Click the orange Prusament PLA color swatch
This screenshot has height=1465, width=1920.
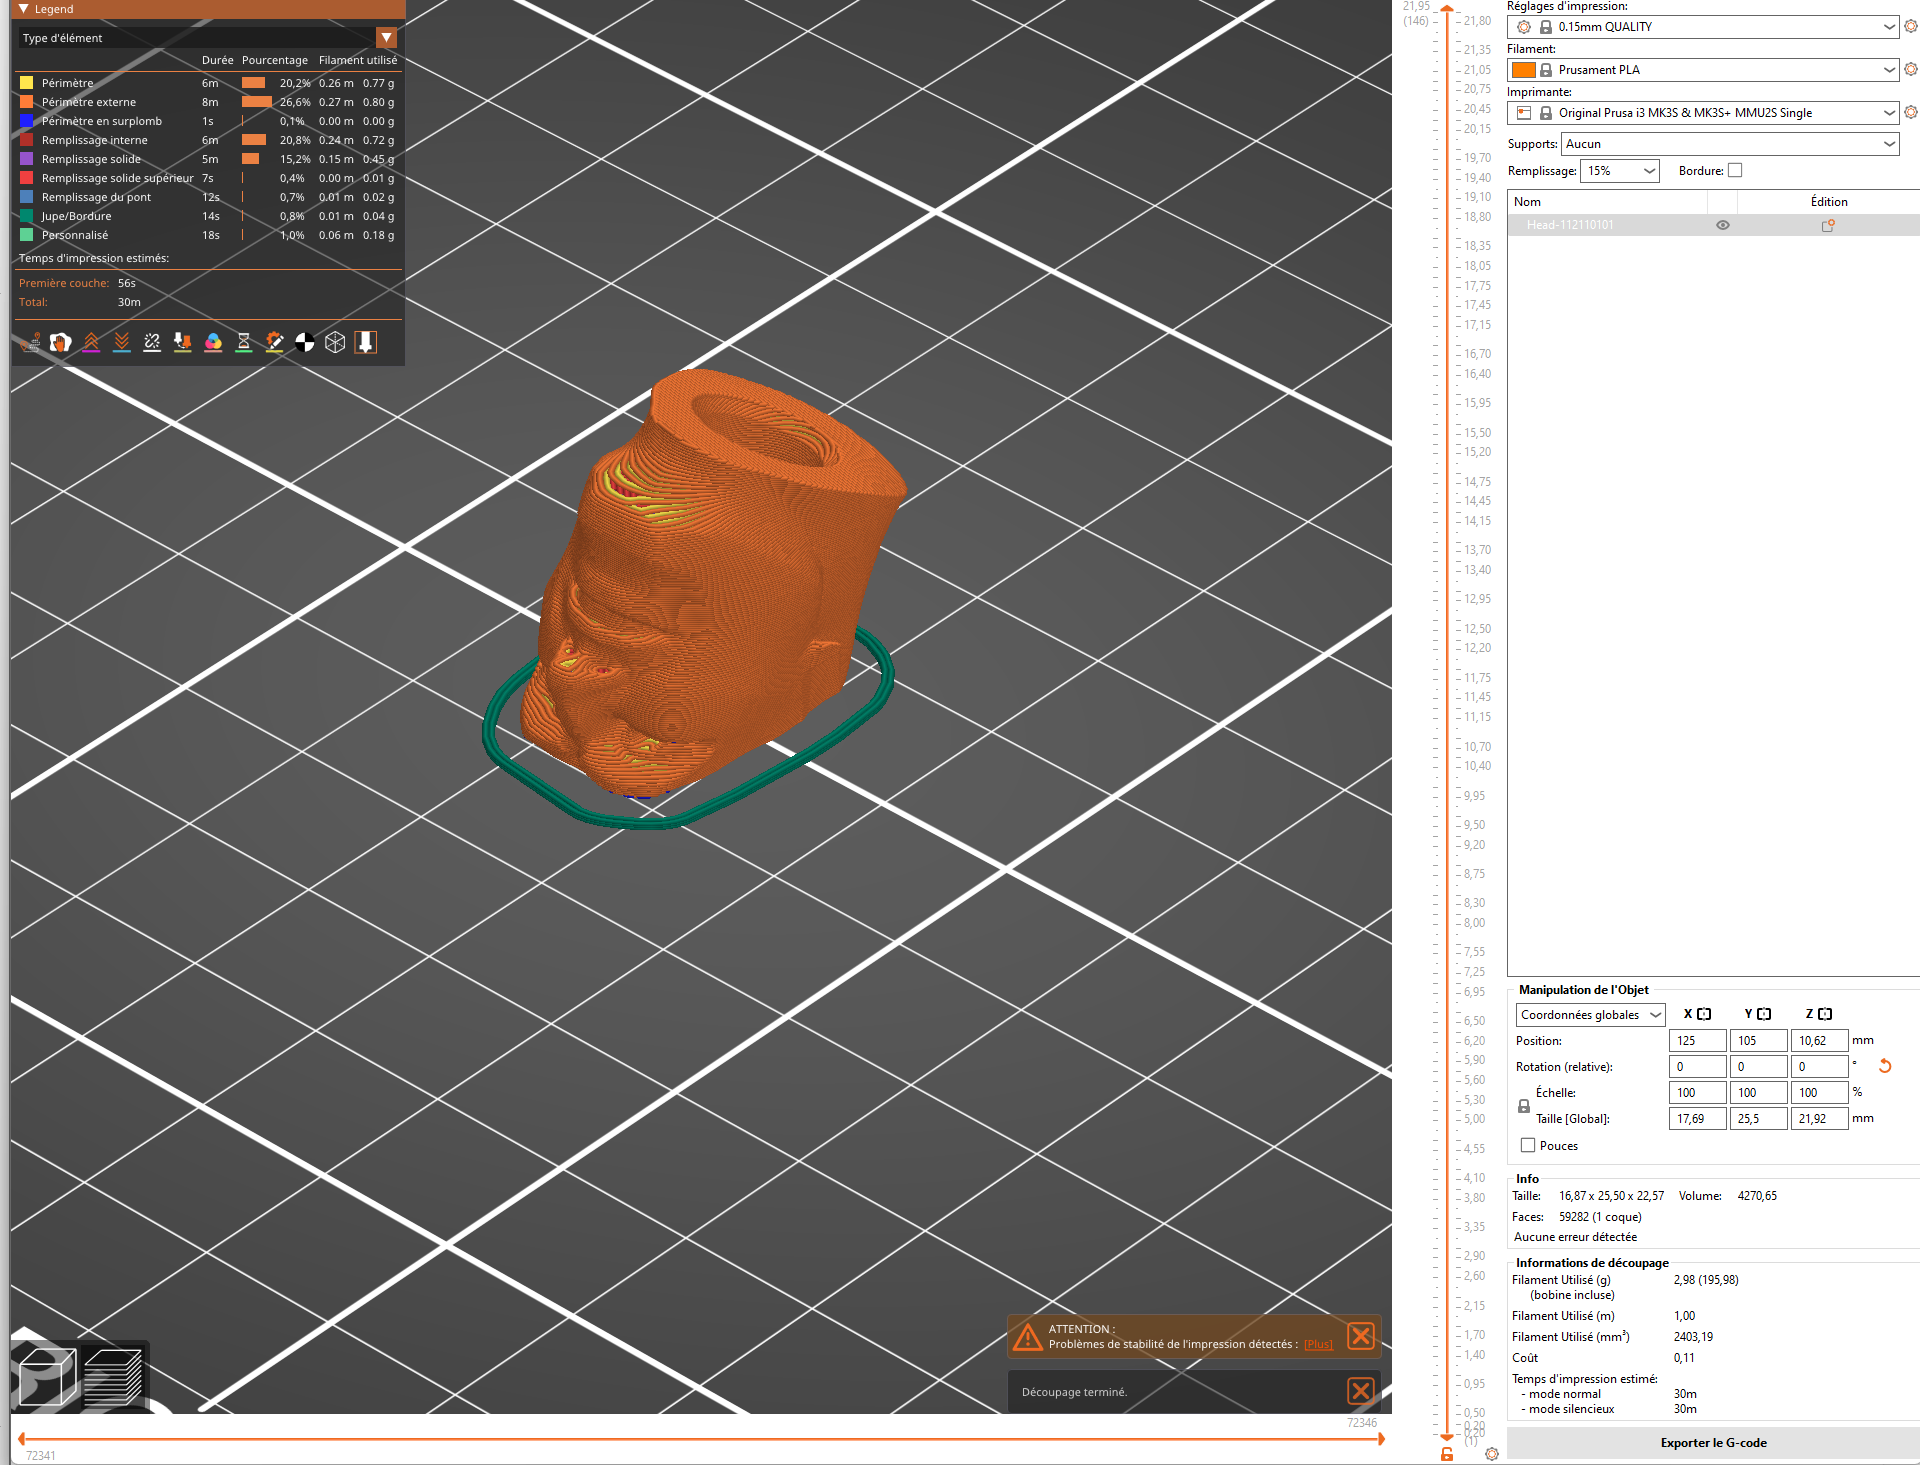click(1524, 70)
